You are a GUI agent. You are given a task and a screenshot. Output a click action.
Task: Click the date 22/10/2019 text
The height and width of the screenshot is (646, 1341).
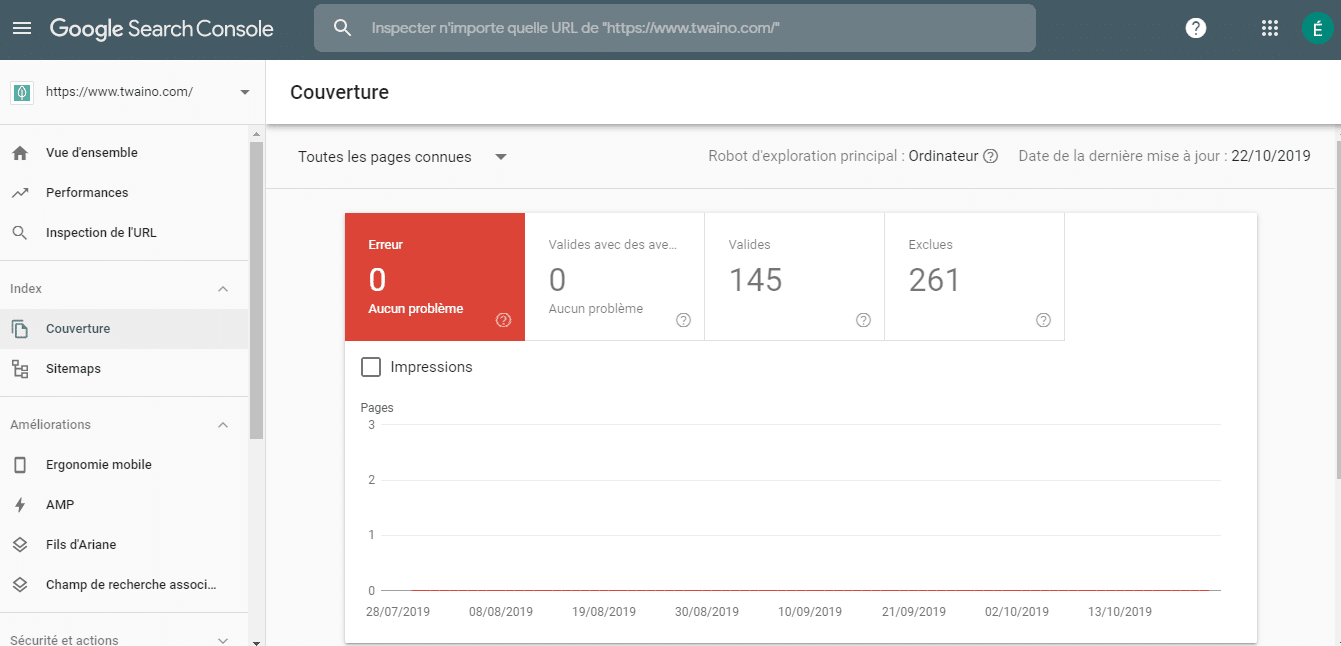[x=1270, y=156]
